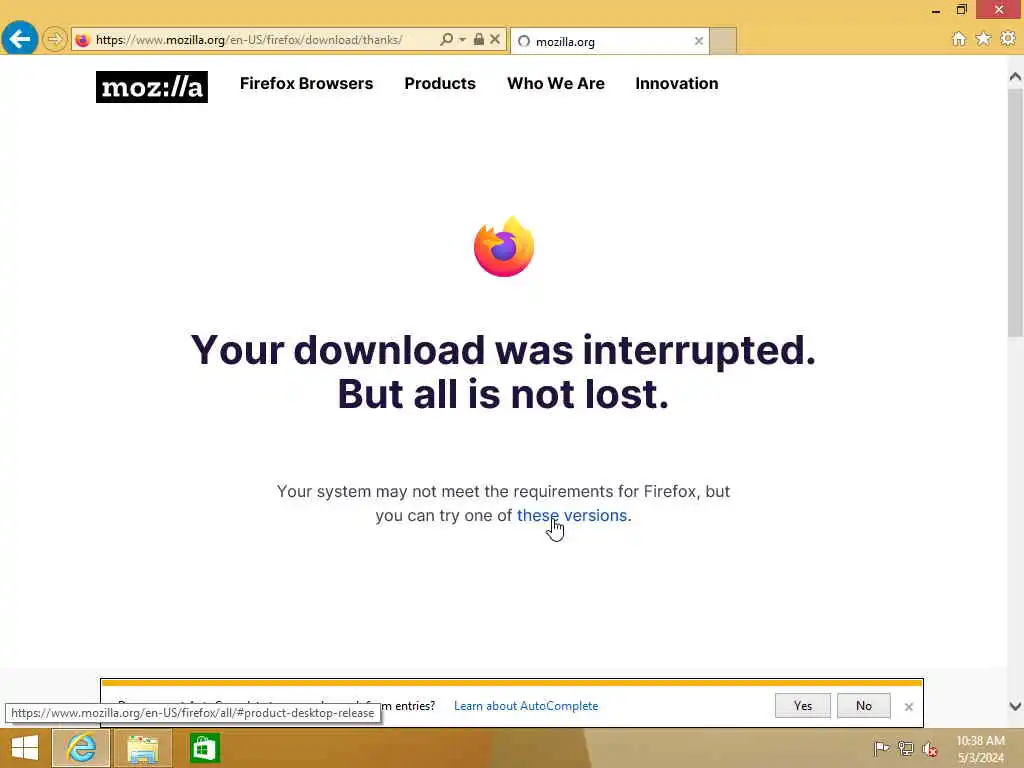Click Yes on the AutoComplete prompt
The height and width of the screenshot is (768, 1024).
(x=803, y=706)
